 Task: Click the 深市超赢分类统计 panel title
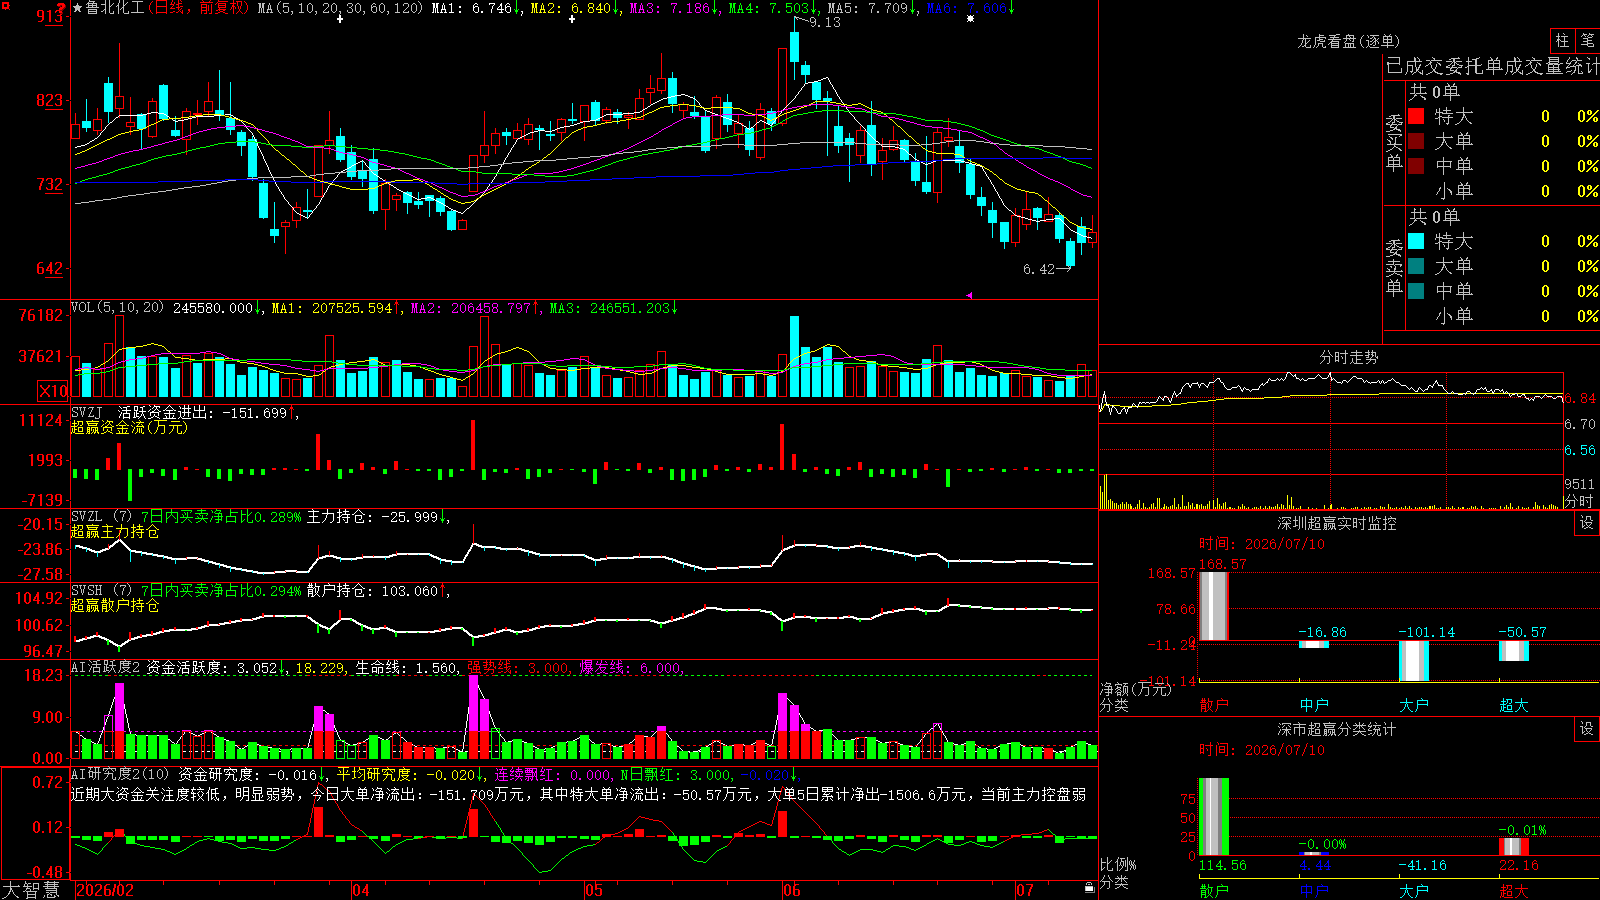[1337, 729]
